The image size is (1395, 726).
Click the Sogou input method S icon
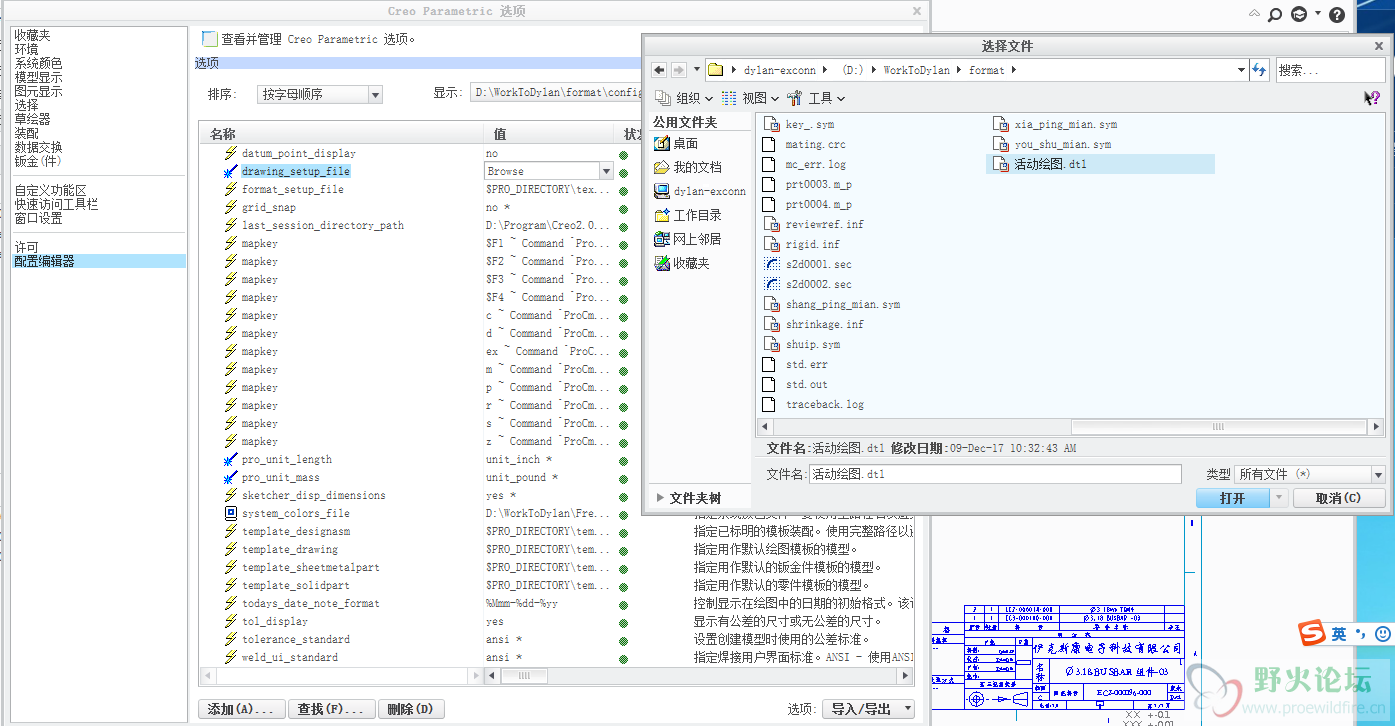point(1312,634)
